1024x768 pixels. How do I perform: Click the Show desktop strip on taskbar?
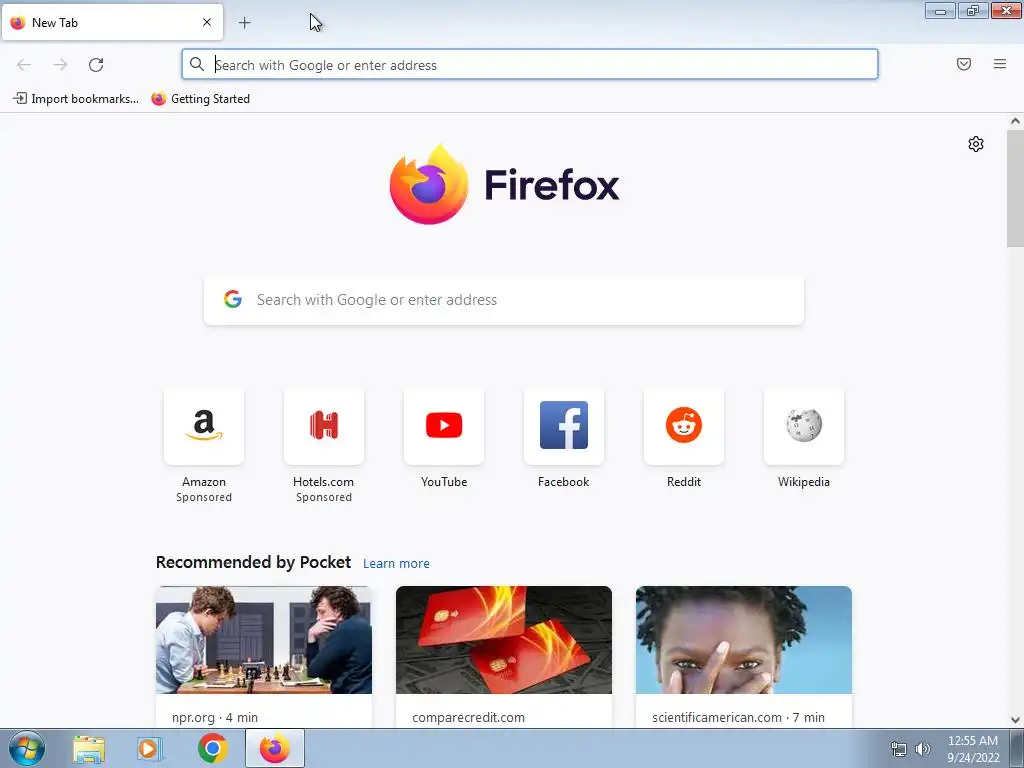tap(1017, 749)
